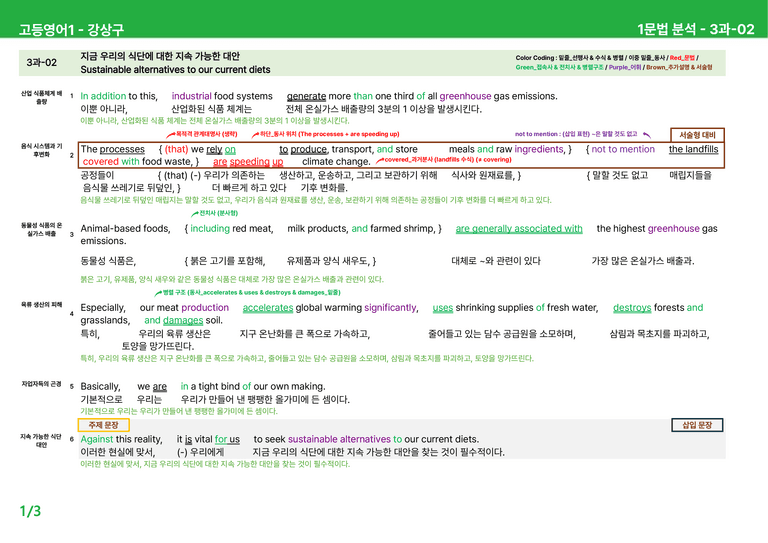
Task: Click "Green_접속사 & 전치사 & 병렬구조" legend entry
Action: pyautogui.click(x=559, y=68)
